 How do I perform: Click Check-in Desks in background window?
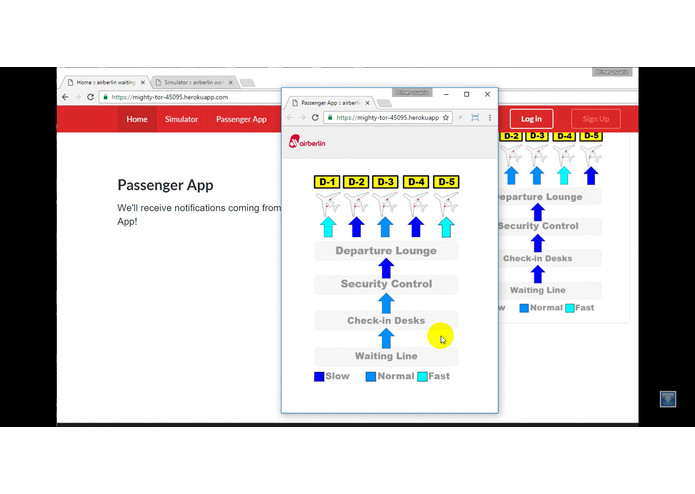(550, 258)
